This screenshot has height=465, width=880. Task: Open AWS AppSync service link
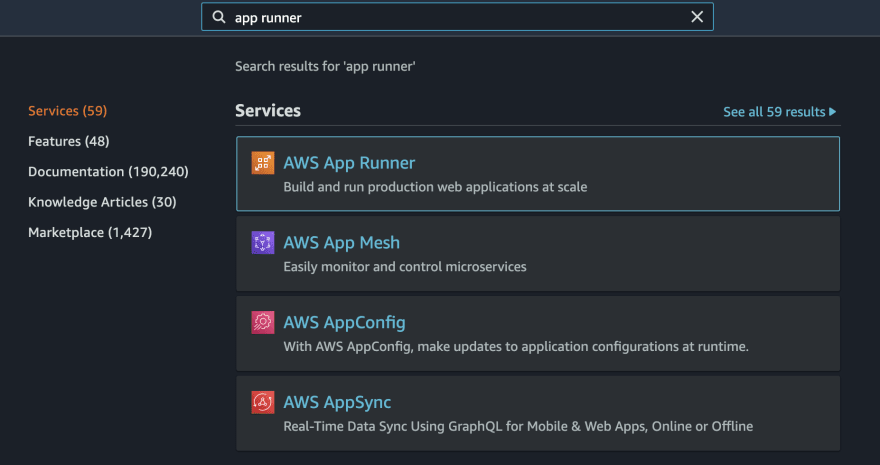337,402
